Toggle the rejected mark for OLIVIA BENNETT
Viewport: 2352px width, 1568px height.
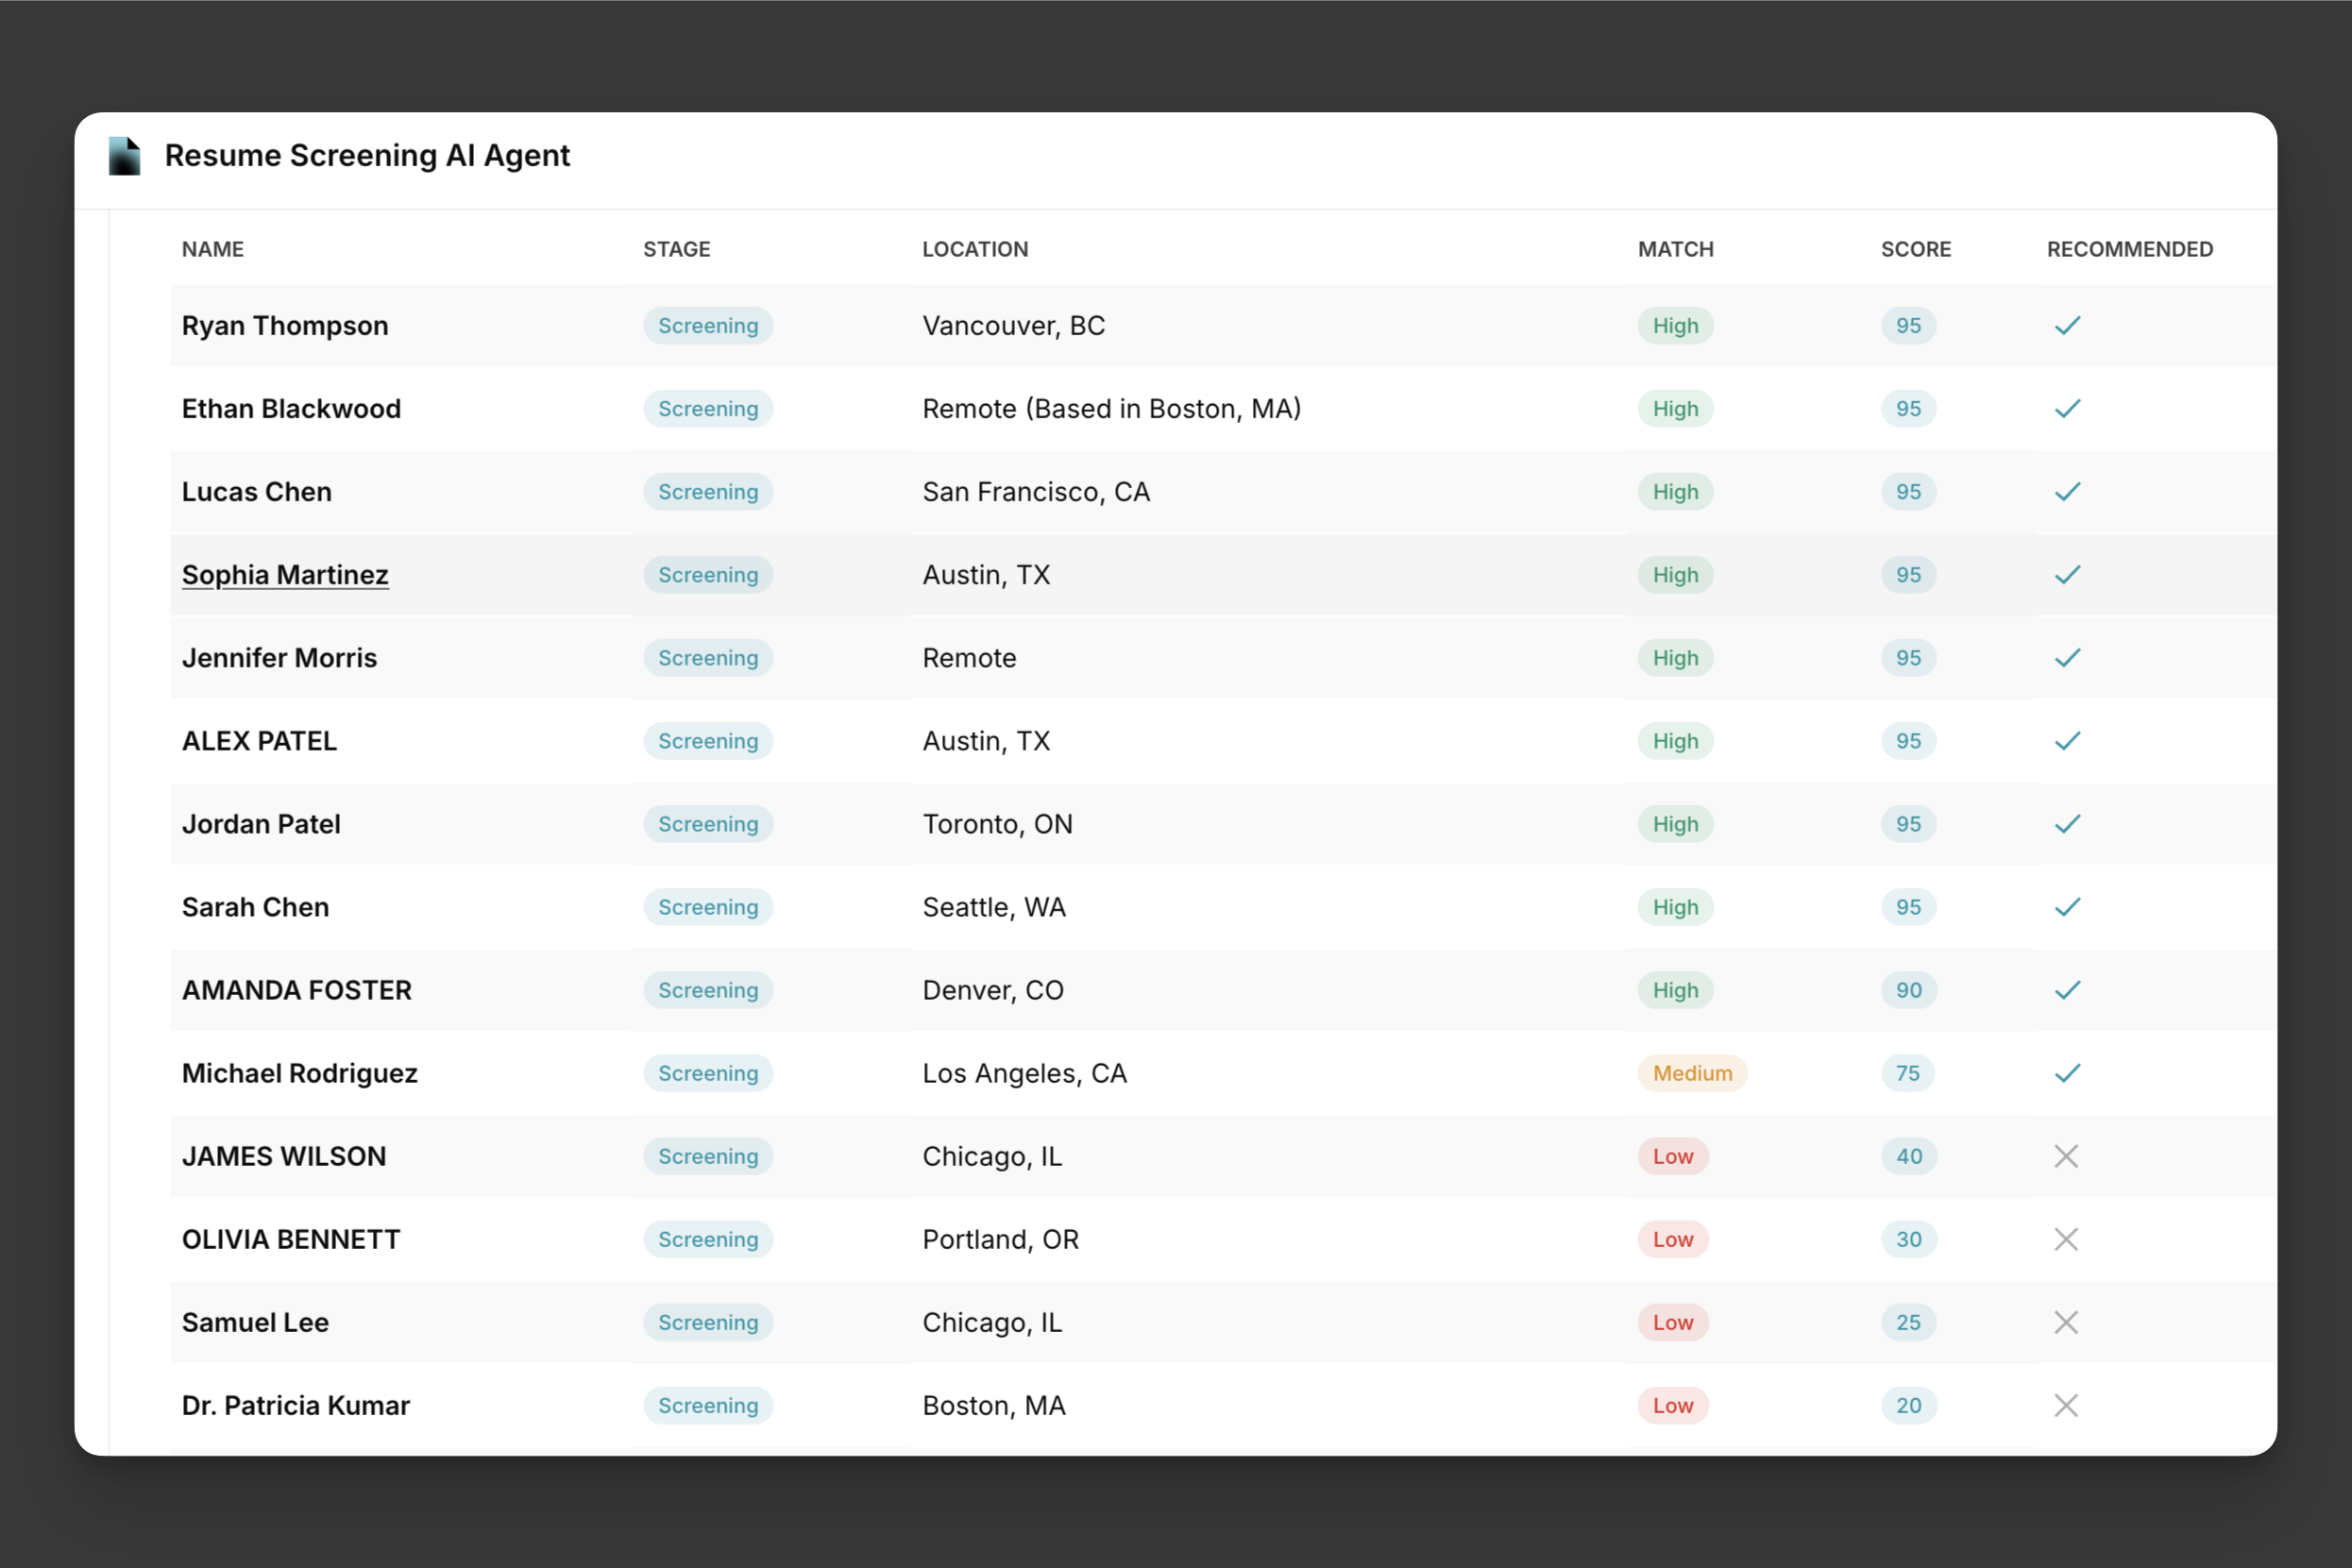[2067, 1239]
